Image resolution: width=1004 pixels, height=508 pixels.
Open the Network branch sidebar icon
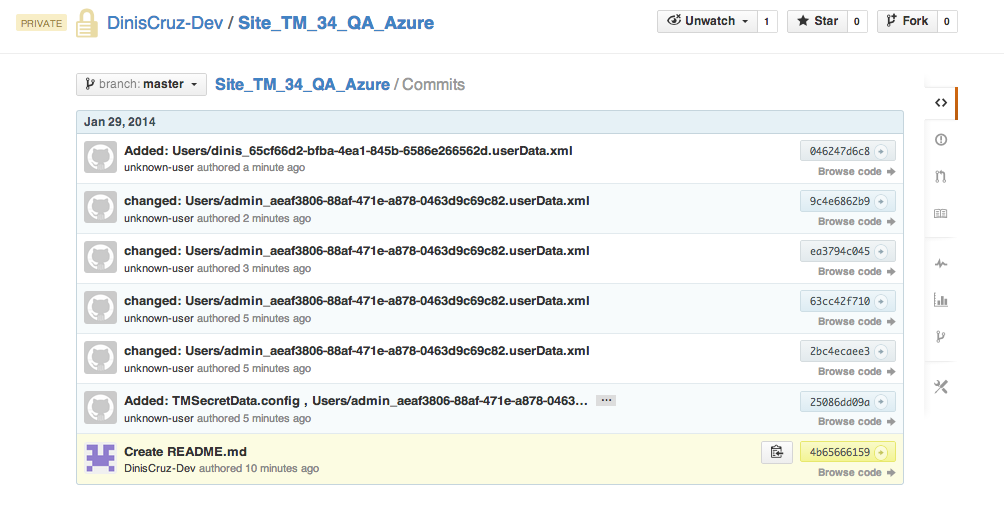(940, 336)
